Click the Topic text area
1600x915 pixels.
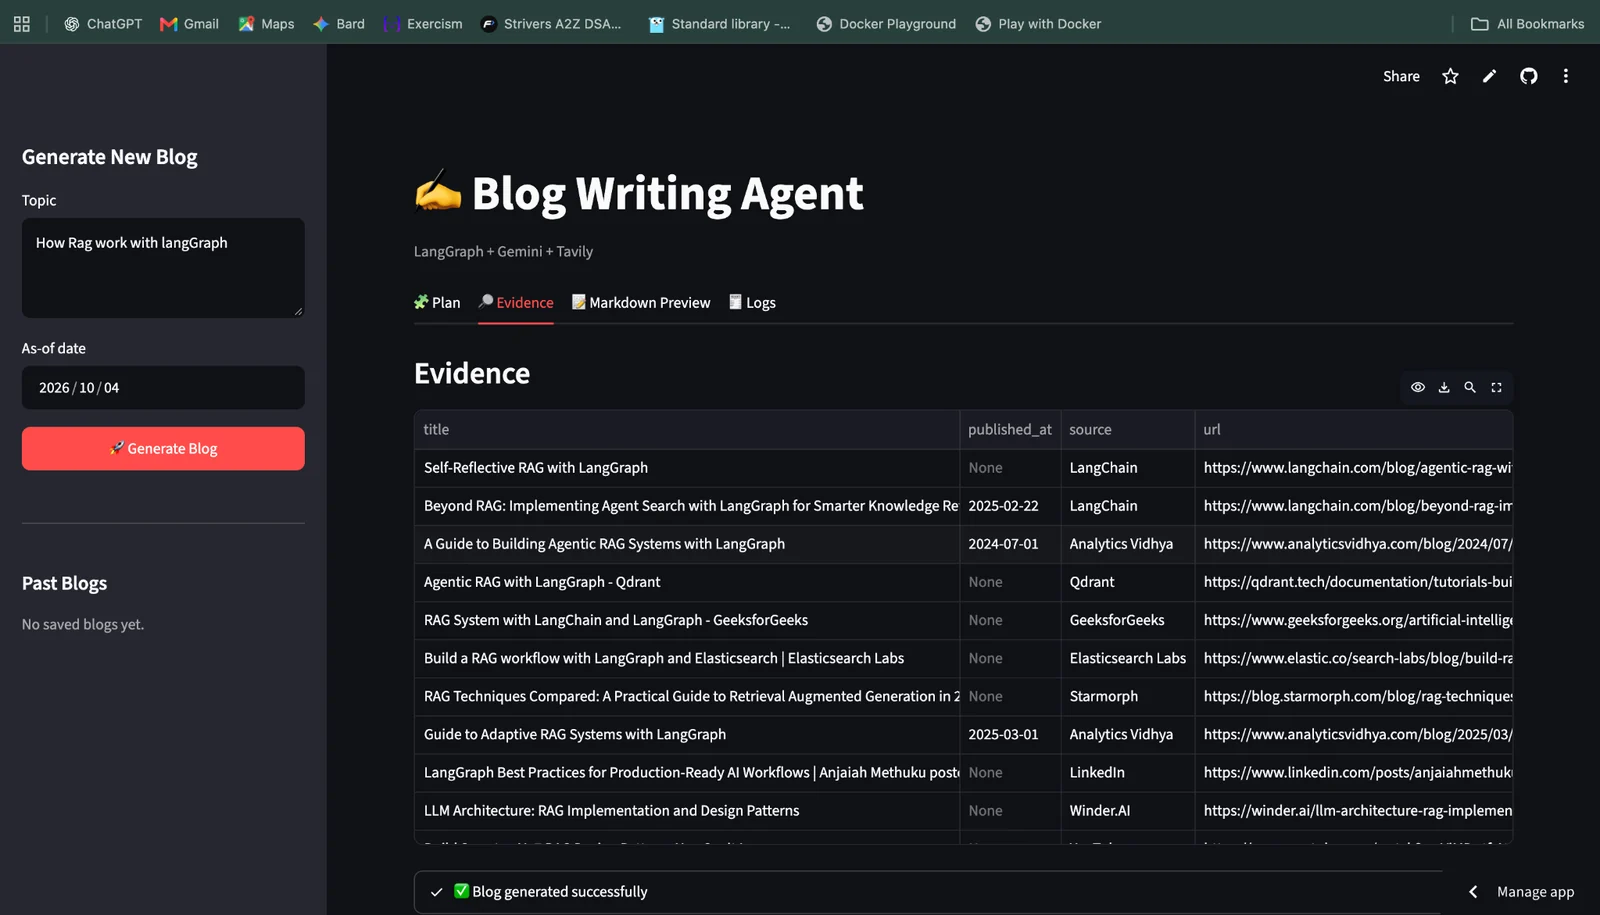163,268
